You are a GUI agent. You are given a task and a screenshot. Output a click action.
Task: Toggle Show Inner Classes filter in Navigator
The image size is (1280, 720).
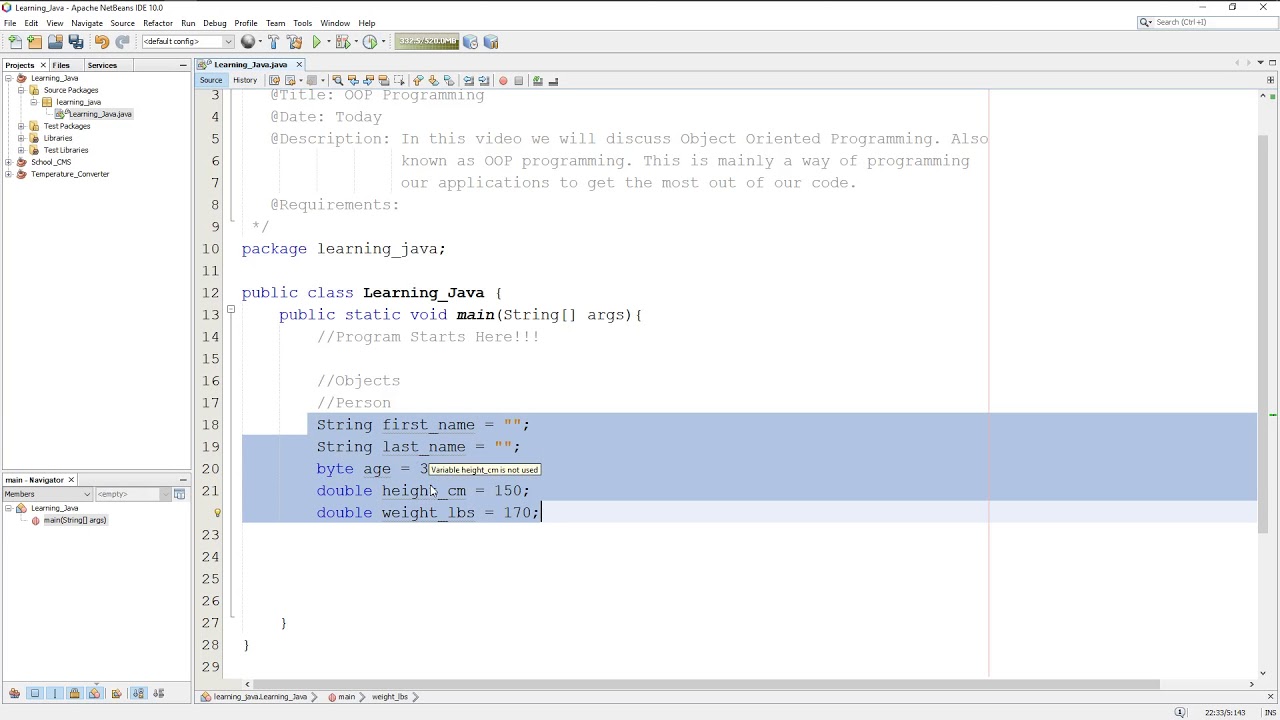(x=94, y=693)
